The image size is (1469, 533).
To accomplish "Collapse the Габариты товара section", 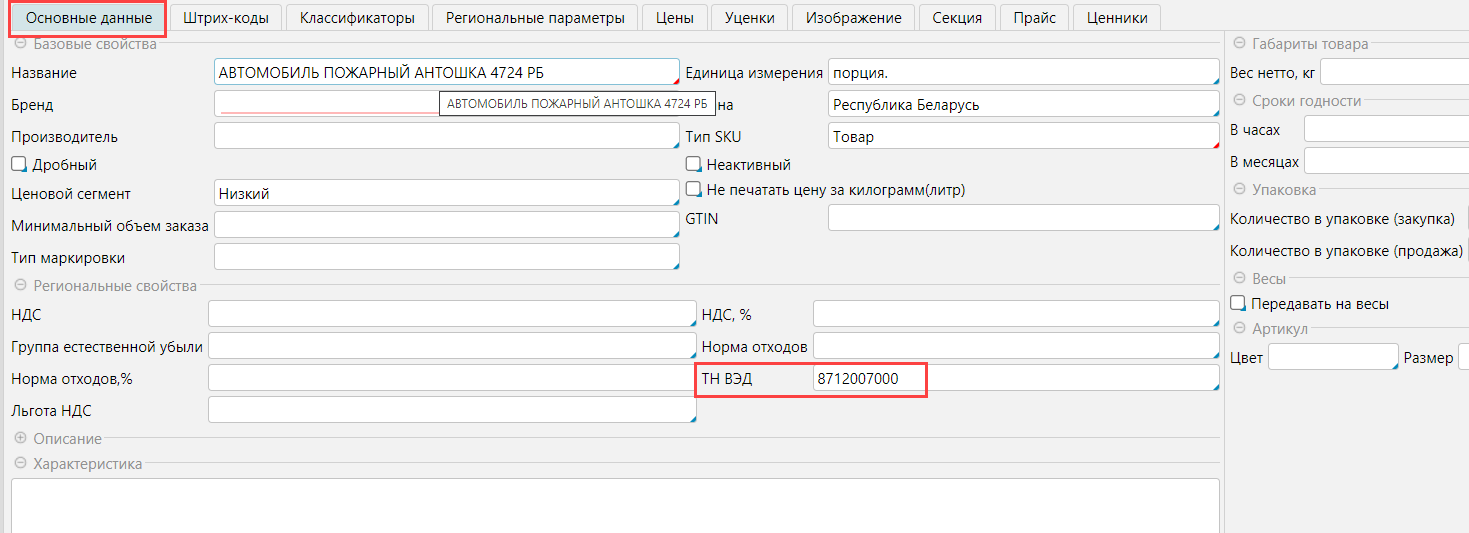I will point(1239,44).
